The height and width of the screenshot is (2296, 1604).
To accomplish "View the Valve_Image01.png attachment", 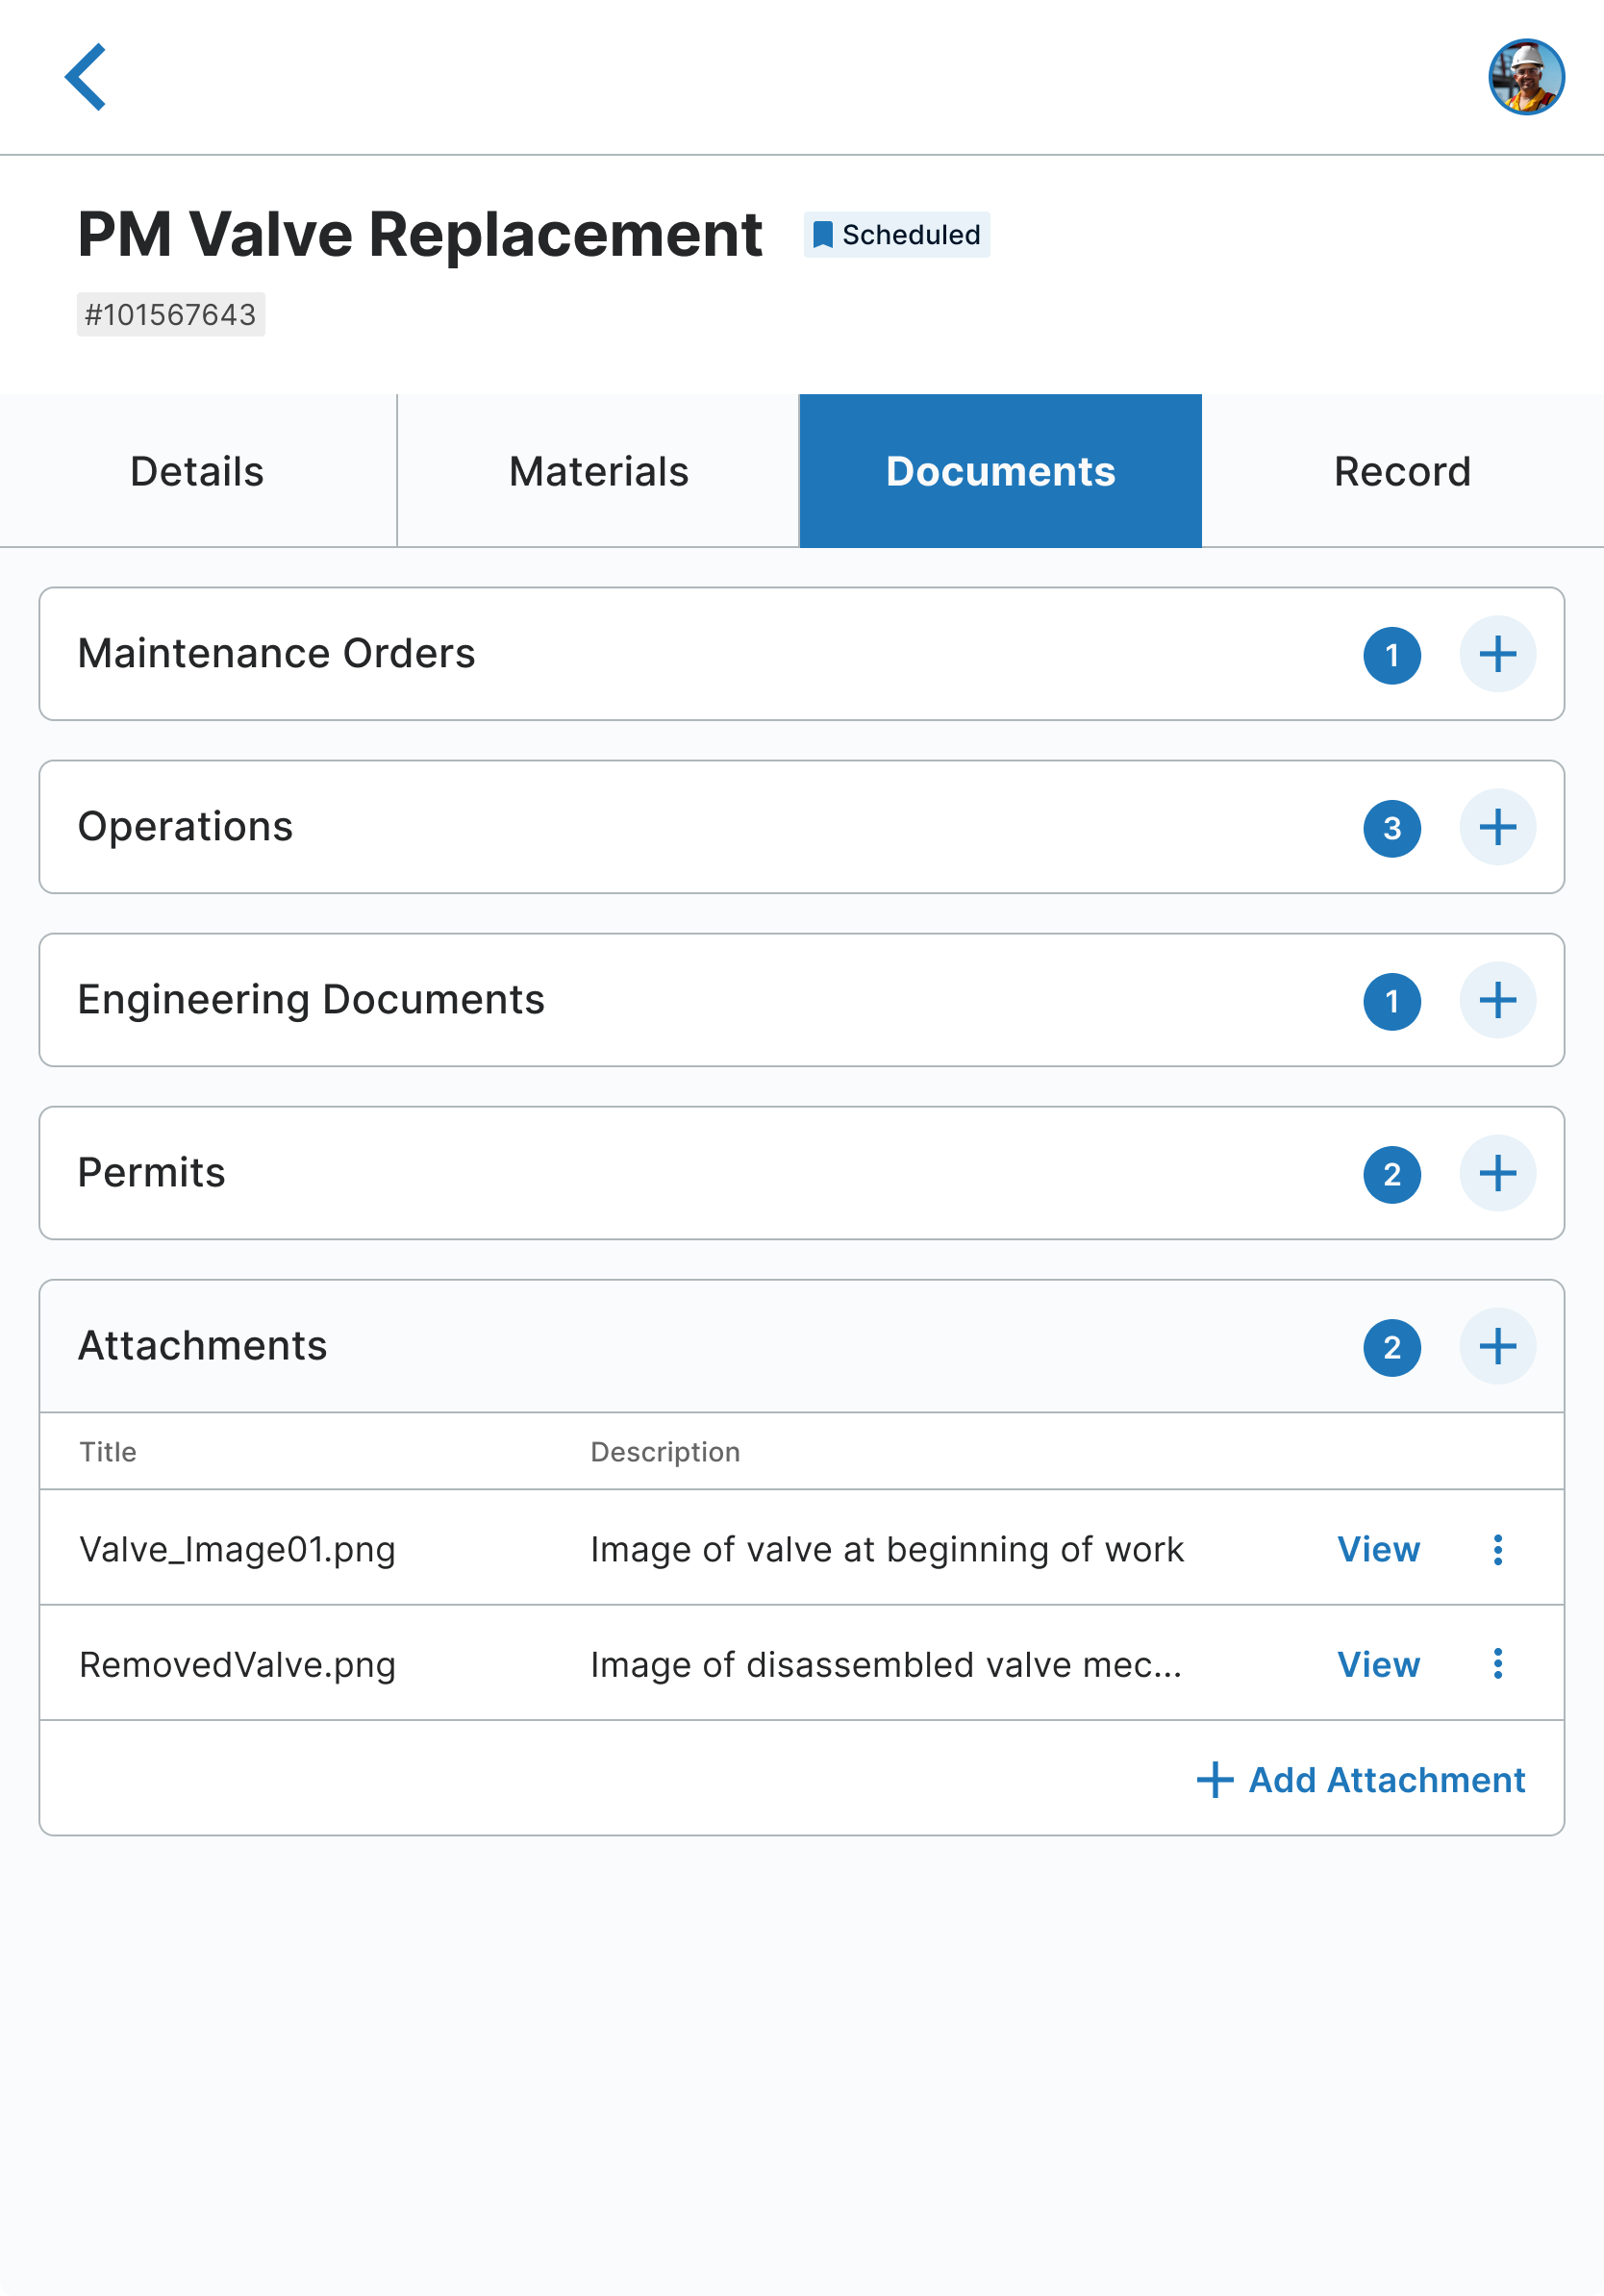I will (x=1378, y=1549).
